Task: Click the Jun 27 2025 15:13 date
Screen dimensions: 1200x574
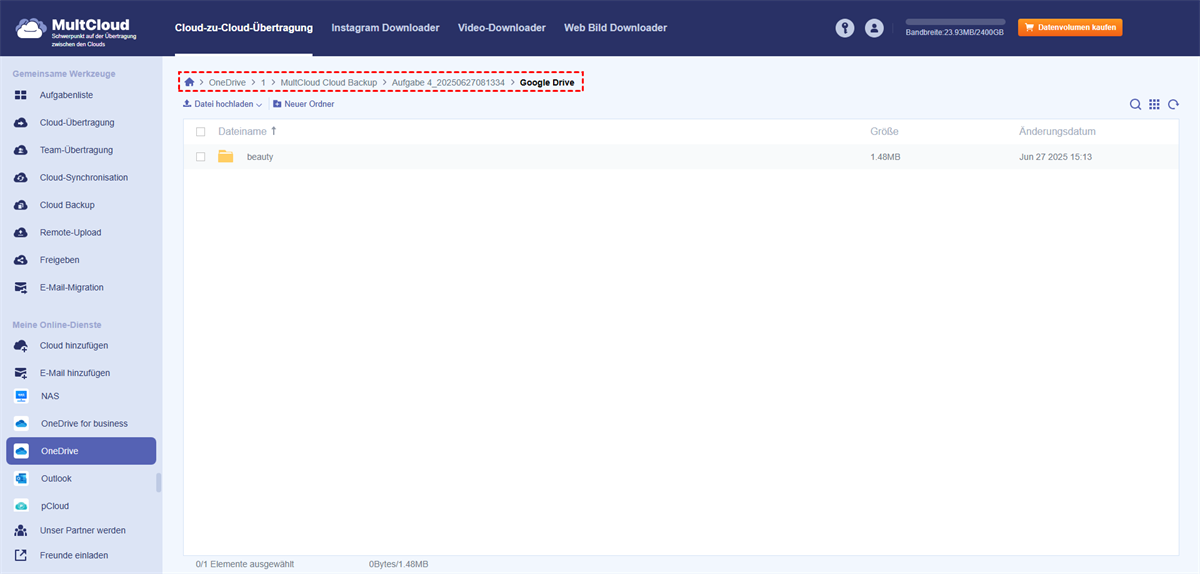Action: point(1055,157)
